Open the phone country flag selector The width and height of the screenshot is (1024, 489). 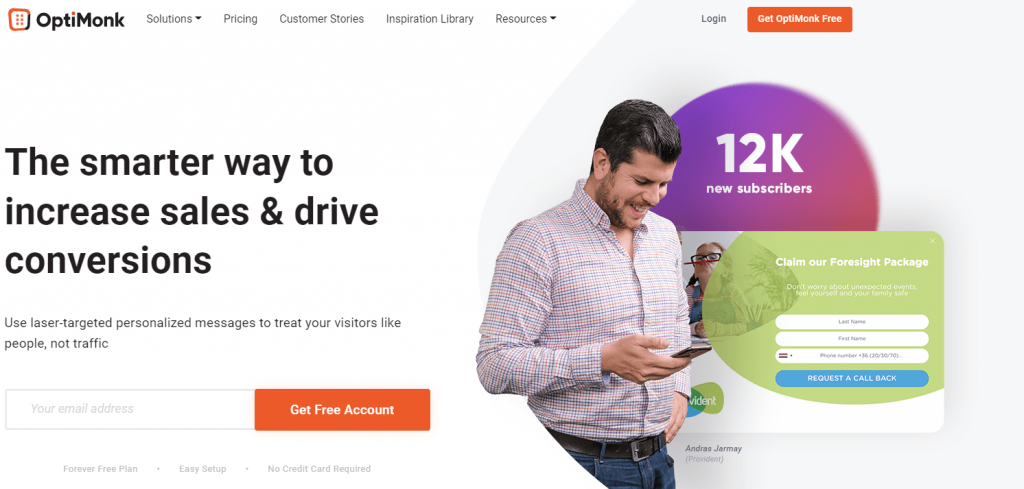[785, 356]
